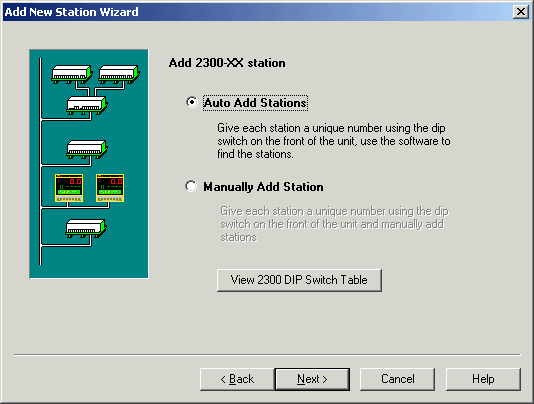The image size is (534, 404).
Task: Click the hub station icon below top pair
Action: [x=87, y=105]
